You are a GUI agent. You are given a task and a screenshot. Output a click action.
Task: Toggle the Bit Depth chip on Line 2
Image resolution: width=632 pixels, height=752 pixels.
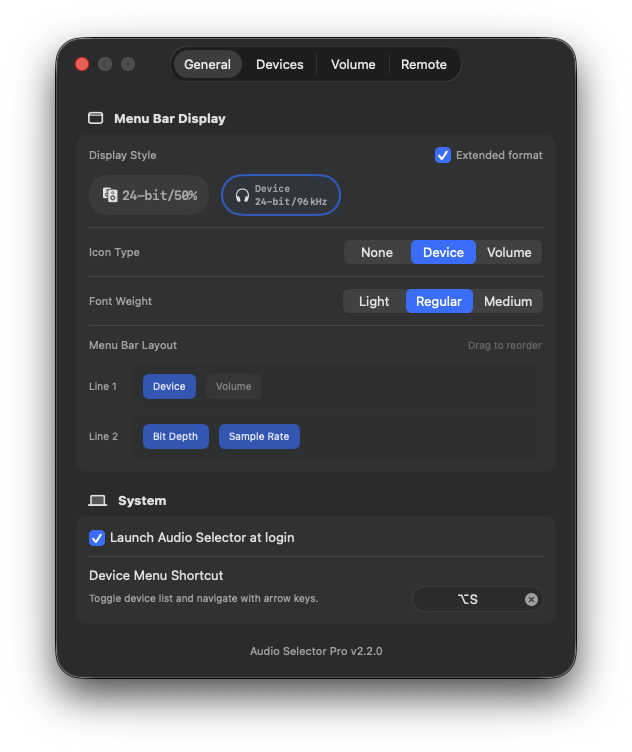tap(176, 436)
